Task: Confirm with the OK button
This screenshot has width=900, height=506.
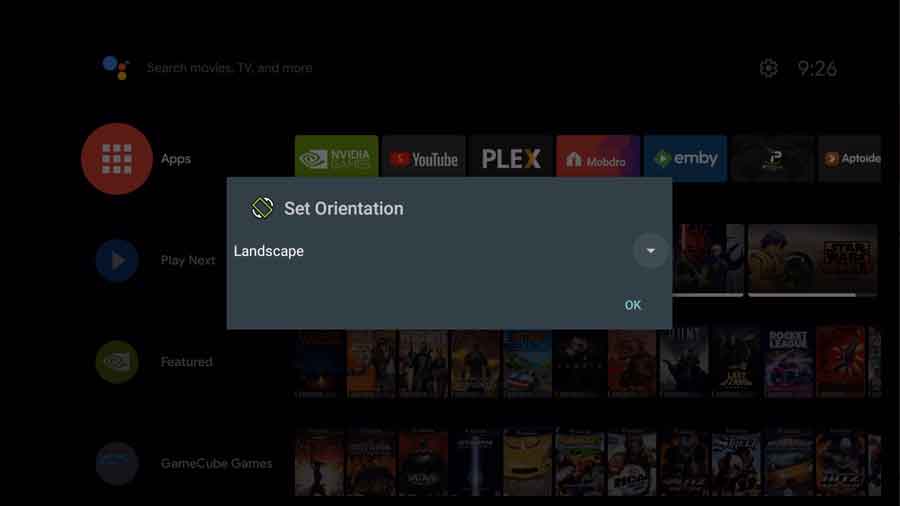Action: point(633,305)
